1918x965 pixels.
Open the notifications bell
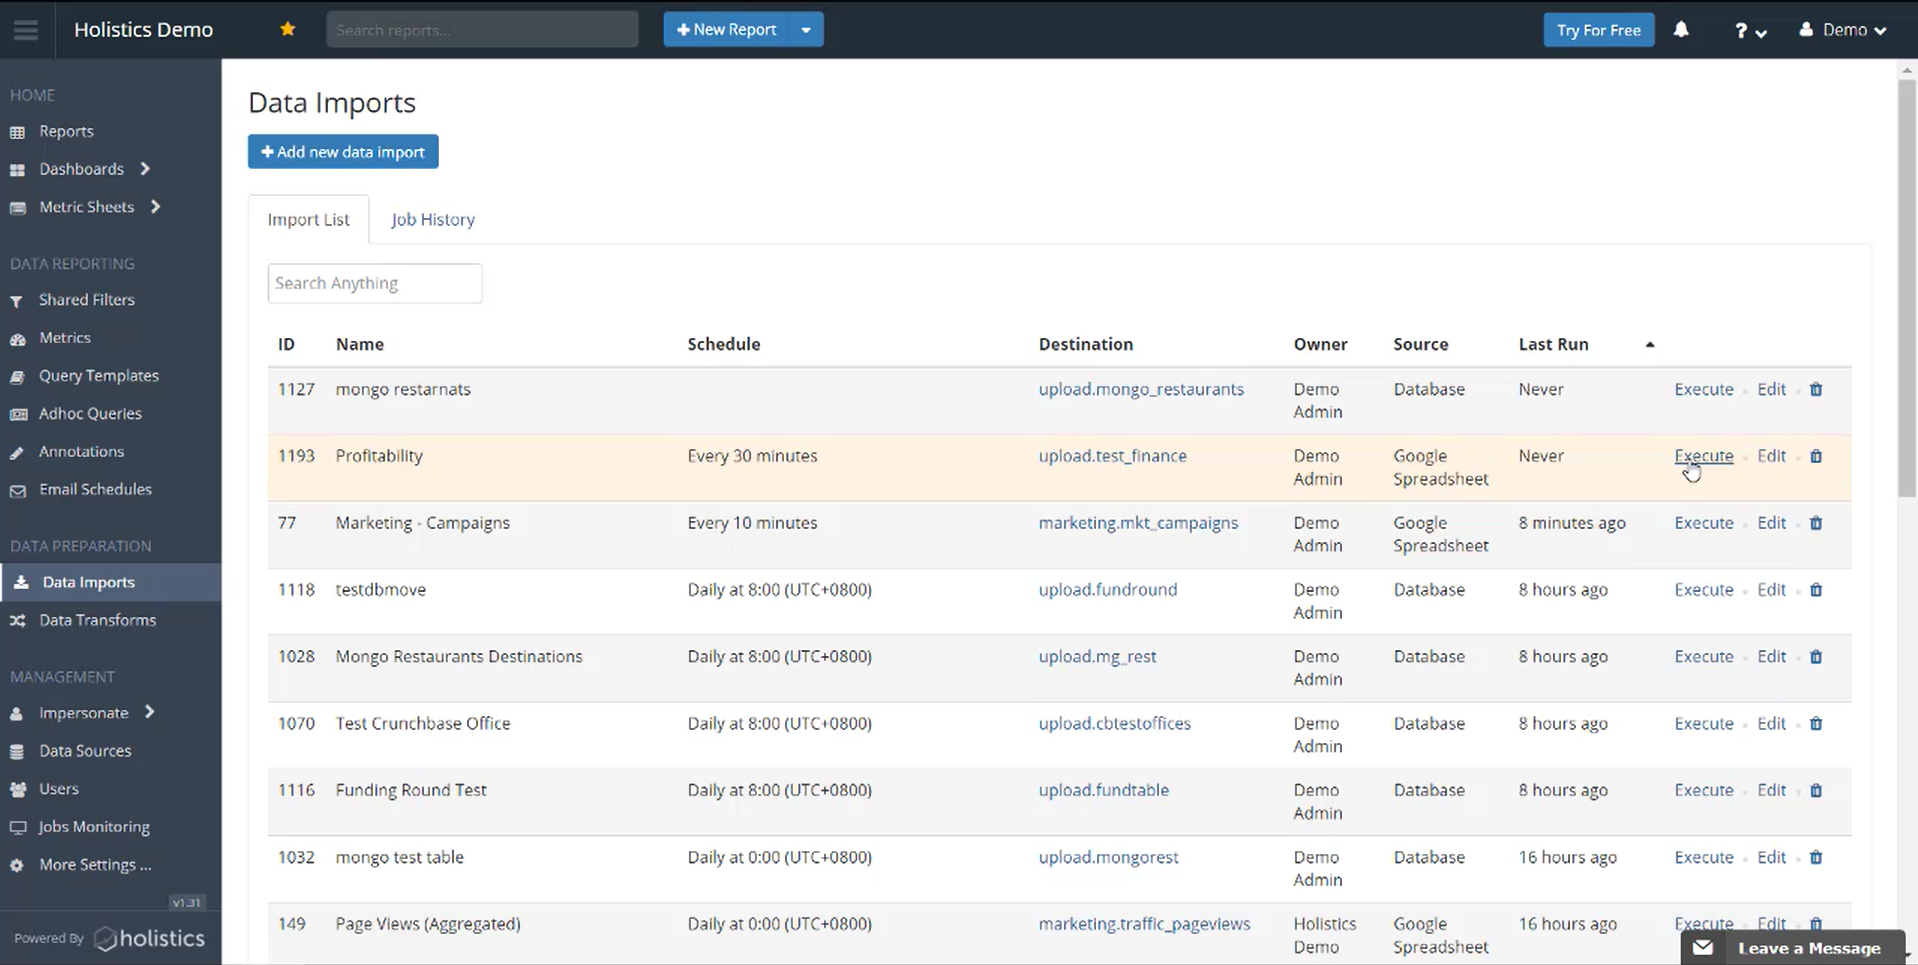click(x=1681, y=30)
